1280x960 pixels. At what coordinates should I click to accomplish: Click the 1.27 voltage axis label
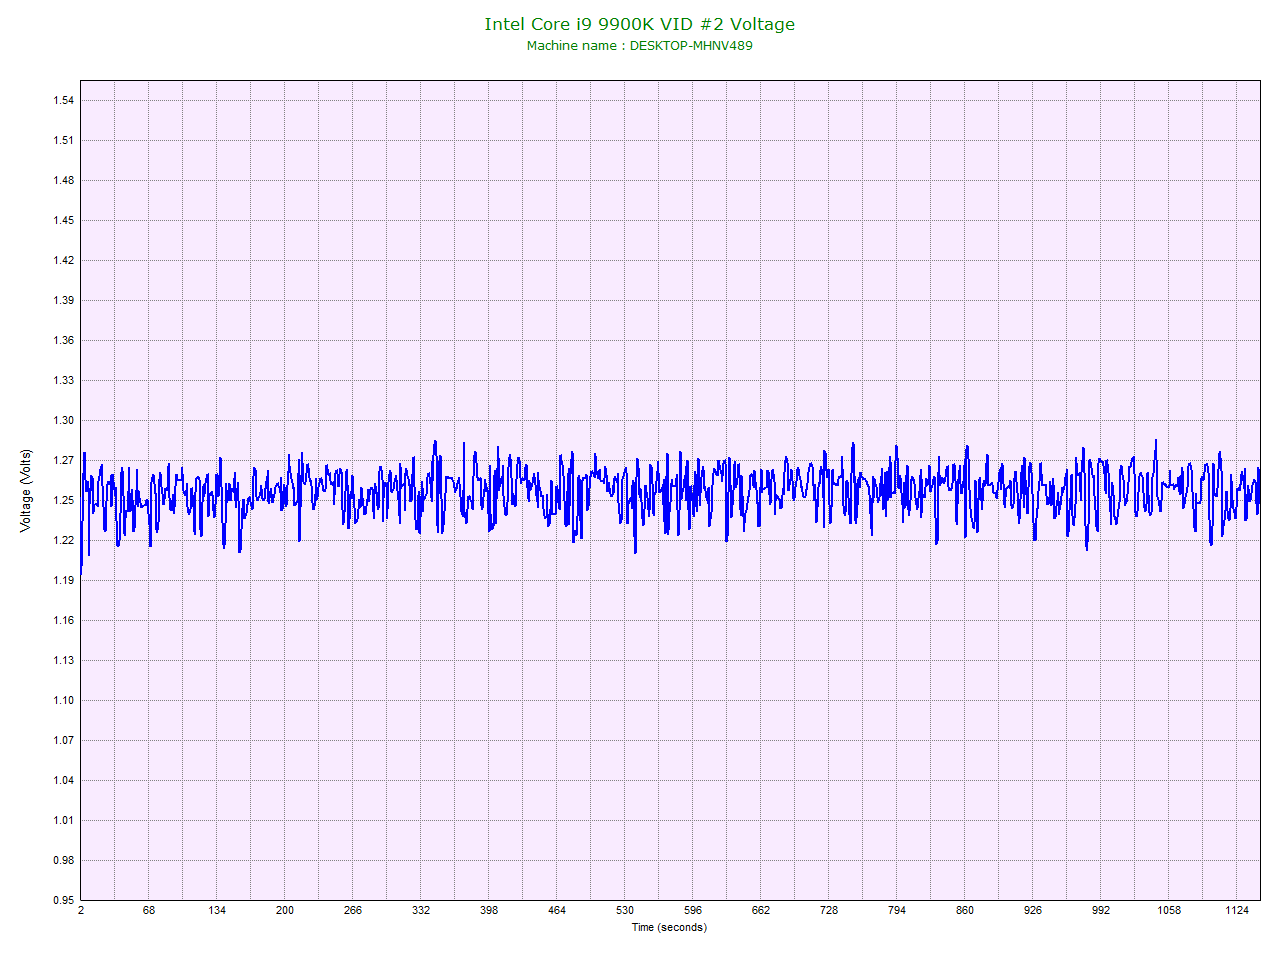[x=63, y=460]
